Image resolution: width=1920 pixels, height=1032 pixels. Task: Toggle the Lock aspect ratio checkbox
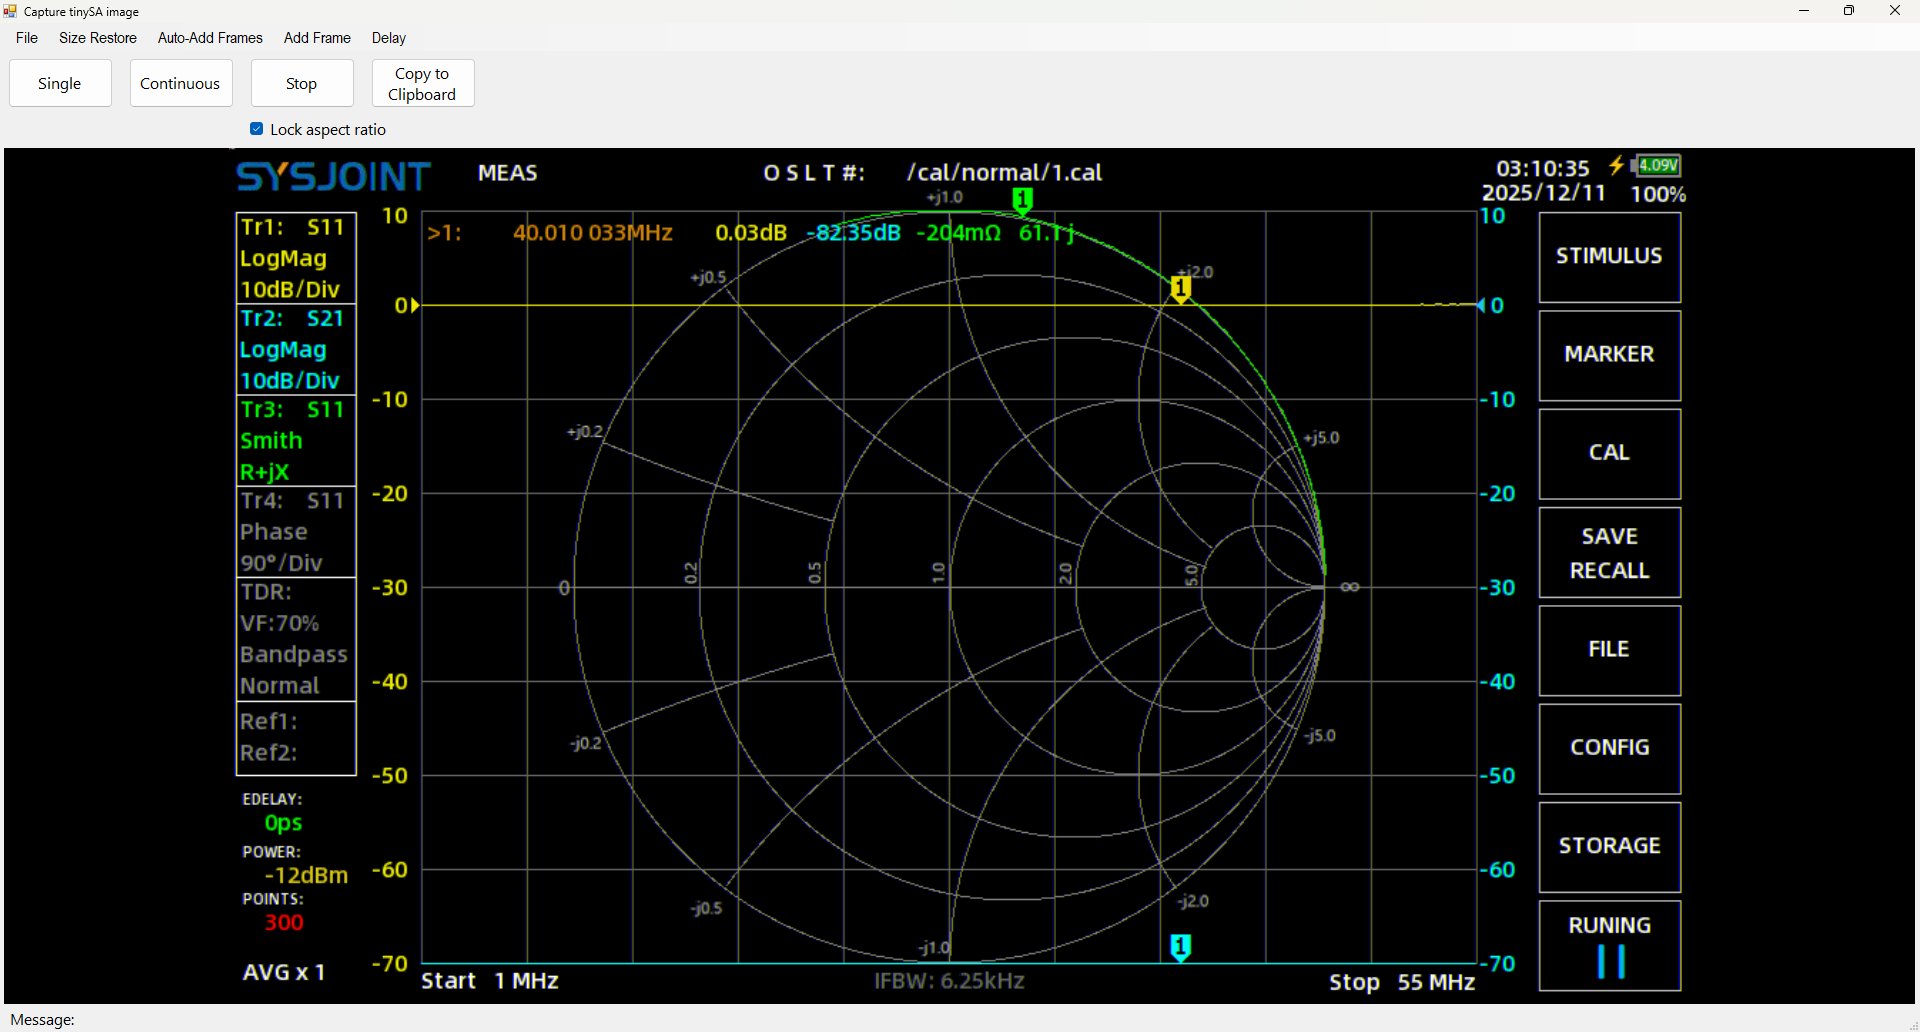[257, 129]
